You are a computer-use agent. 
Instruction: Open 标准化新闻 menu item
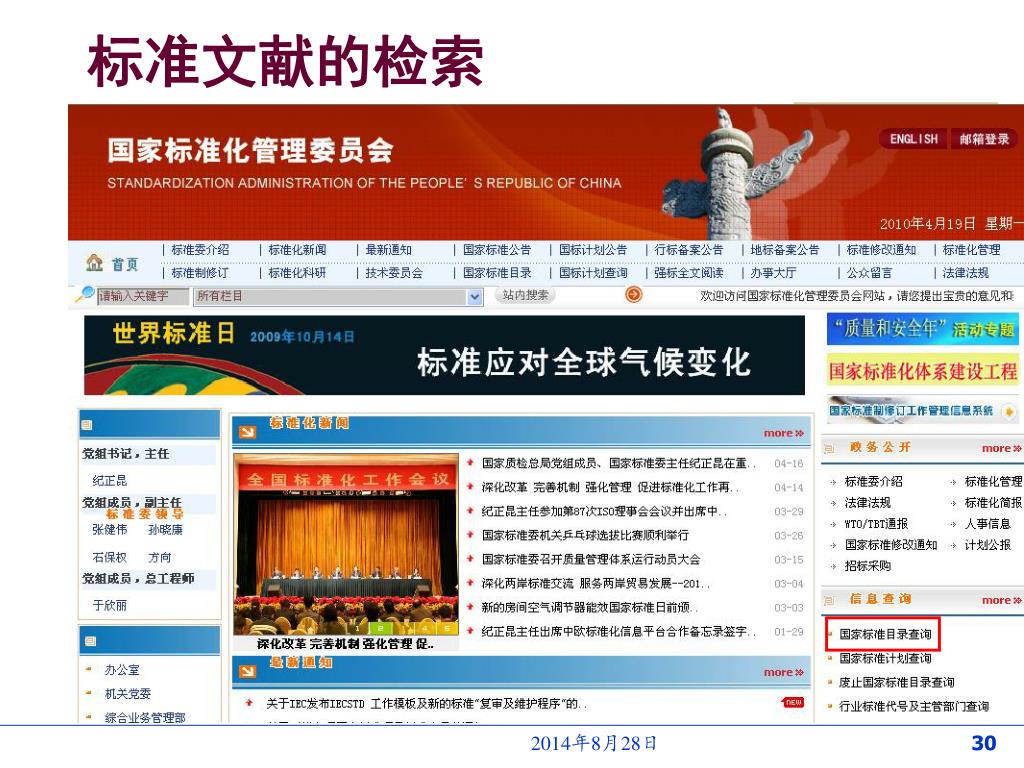click(297, 249)
